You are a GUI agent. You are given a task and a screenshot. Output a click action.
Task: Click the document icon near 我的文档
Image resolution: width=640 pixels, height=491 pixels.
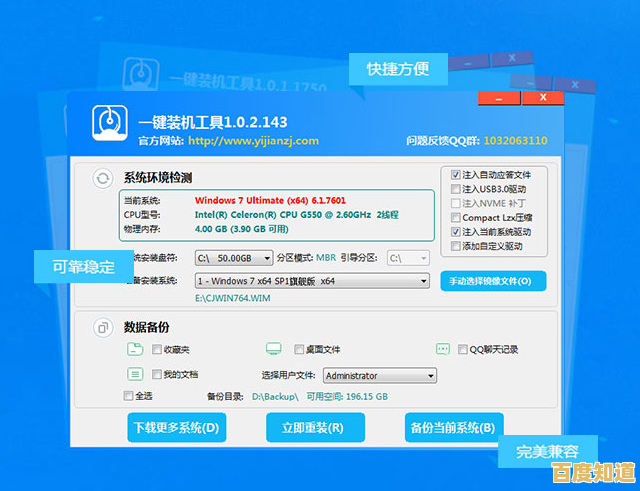135,374
